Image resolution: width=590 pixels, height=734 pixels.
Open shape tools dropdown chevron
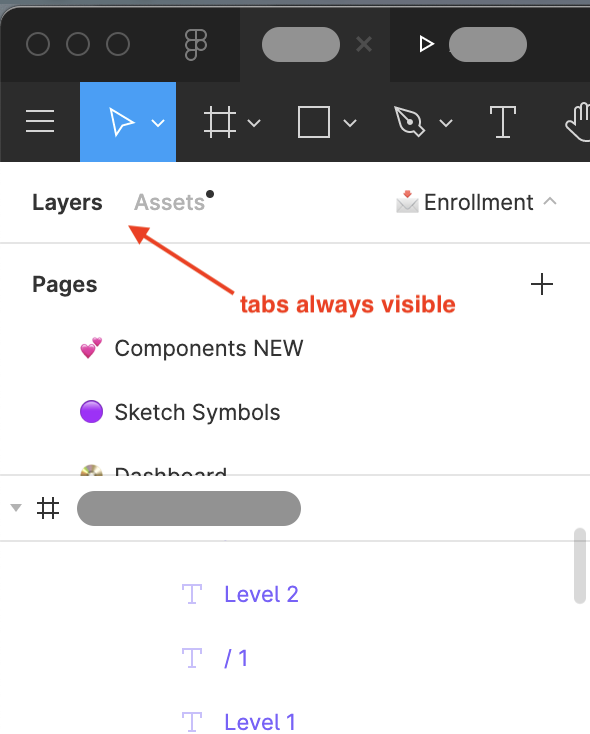pos(350,123)
